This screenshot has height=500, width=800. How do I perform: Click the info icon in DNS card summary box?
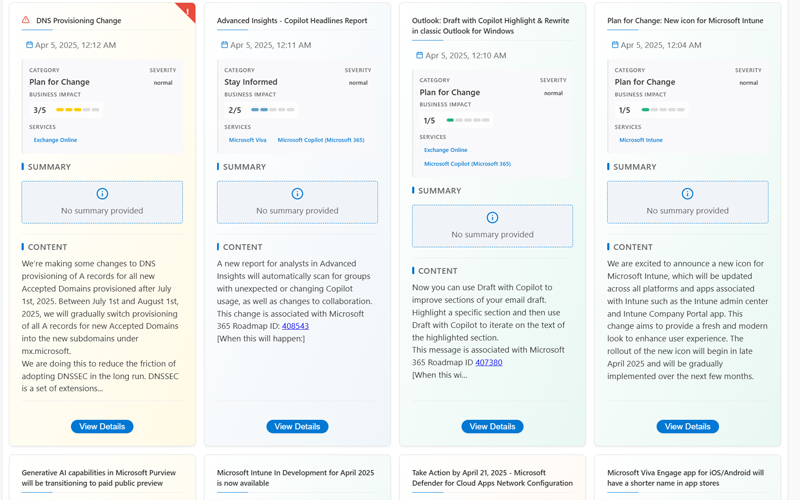pos(102,194)
